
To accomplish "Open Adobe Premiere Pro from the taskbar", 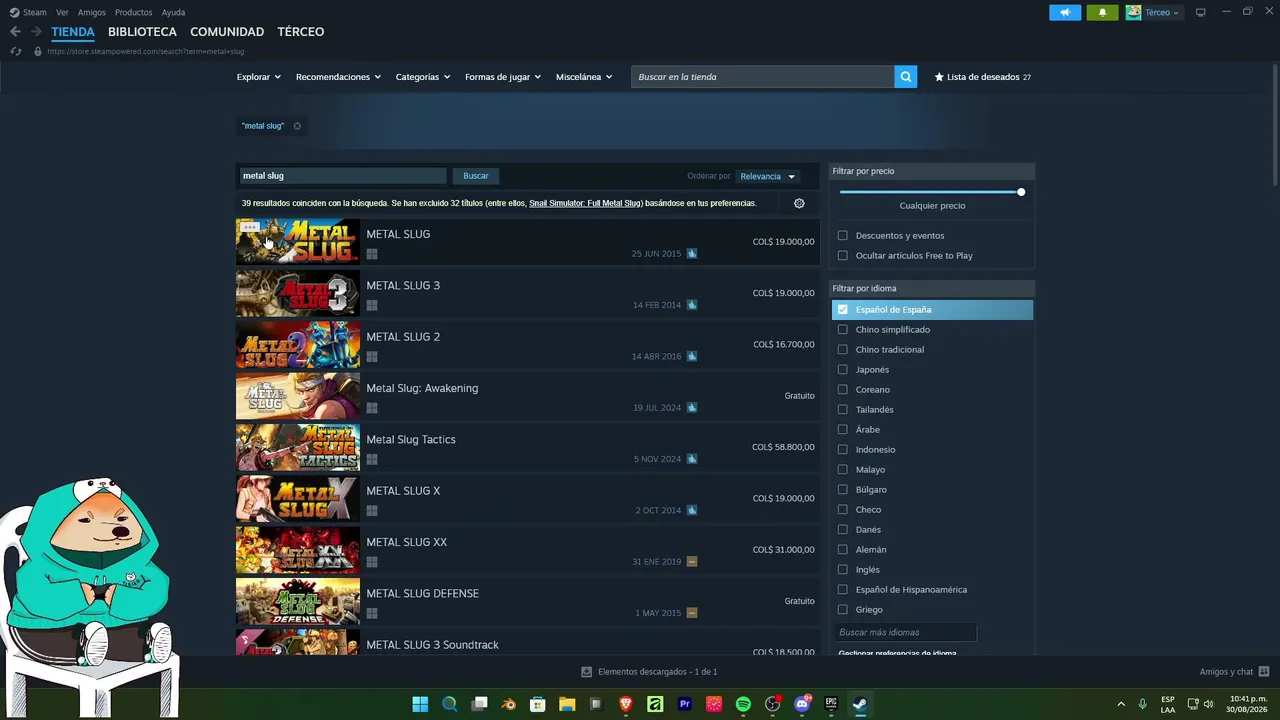I will click(x=685, y=704).
